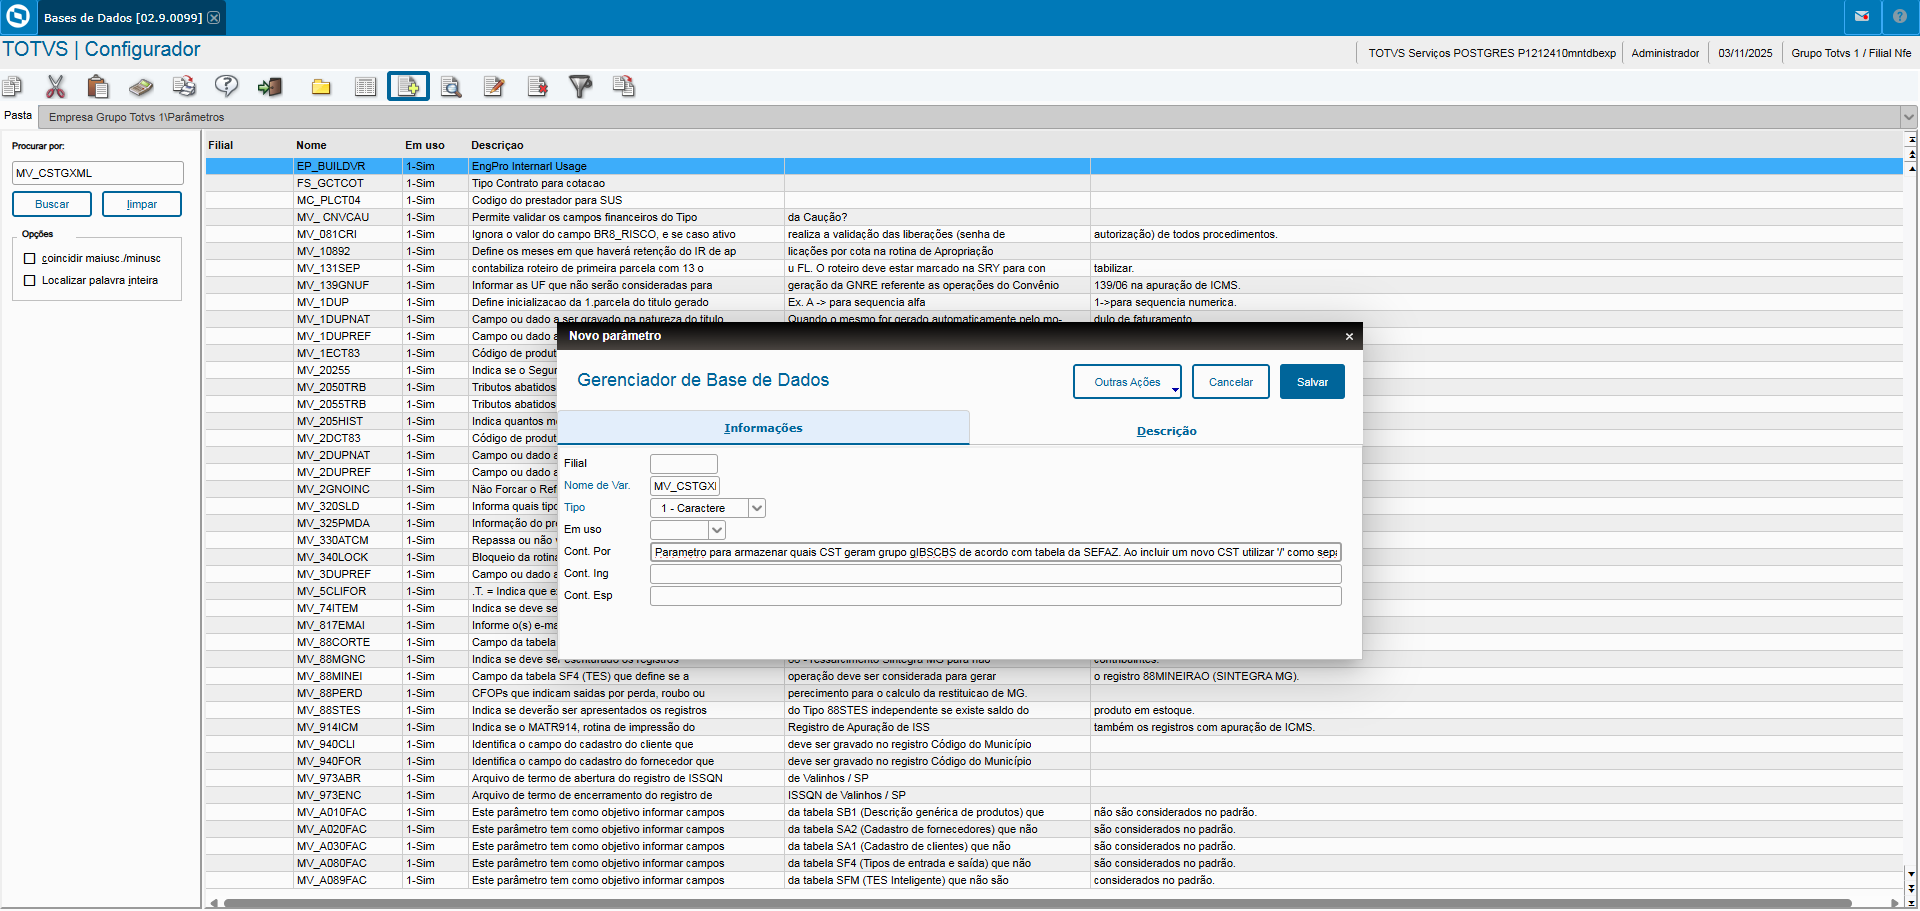Viewport: 1920px width, 911px height.
Task: Click the Paste clipboard icon
Action: 98,87
